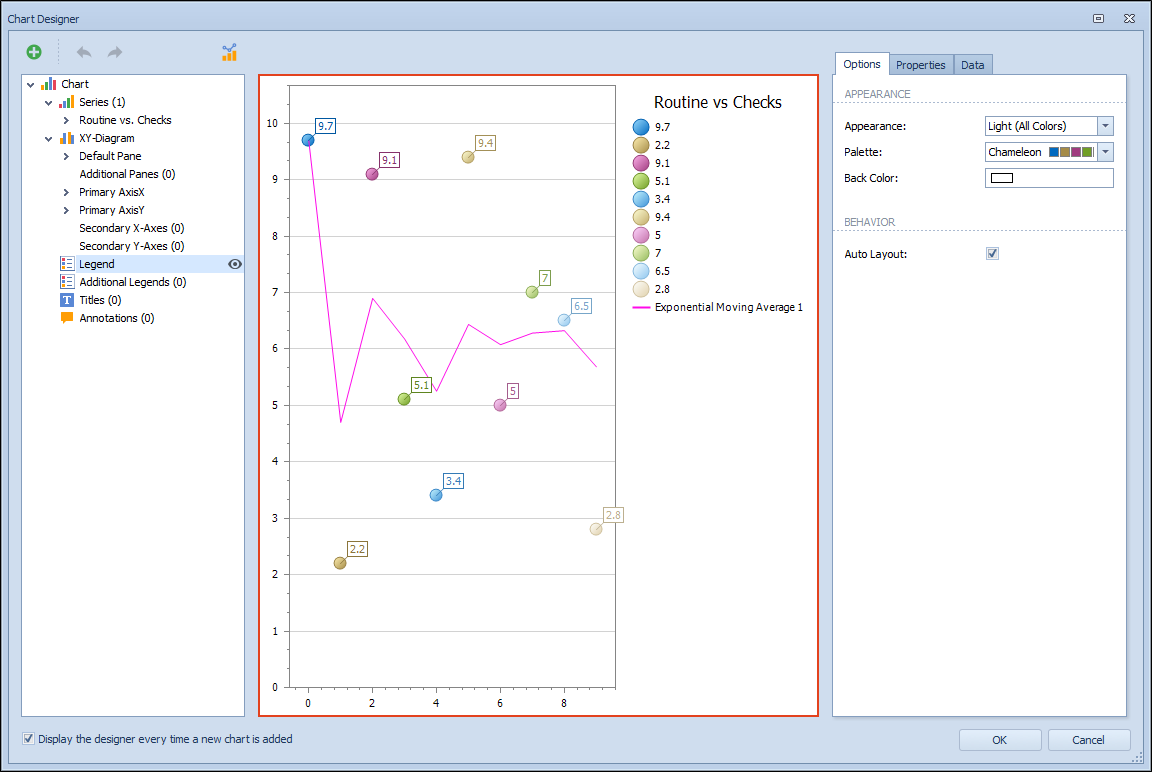1152x772 pixels.
Task: Open the Palette dropdown arrow
Action: [x=1105, y=152]
